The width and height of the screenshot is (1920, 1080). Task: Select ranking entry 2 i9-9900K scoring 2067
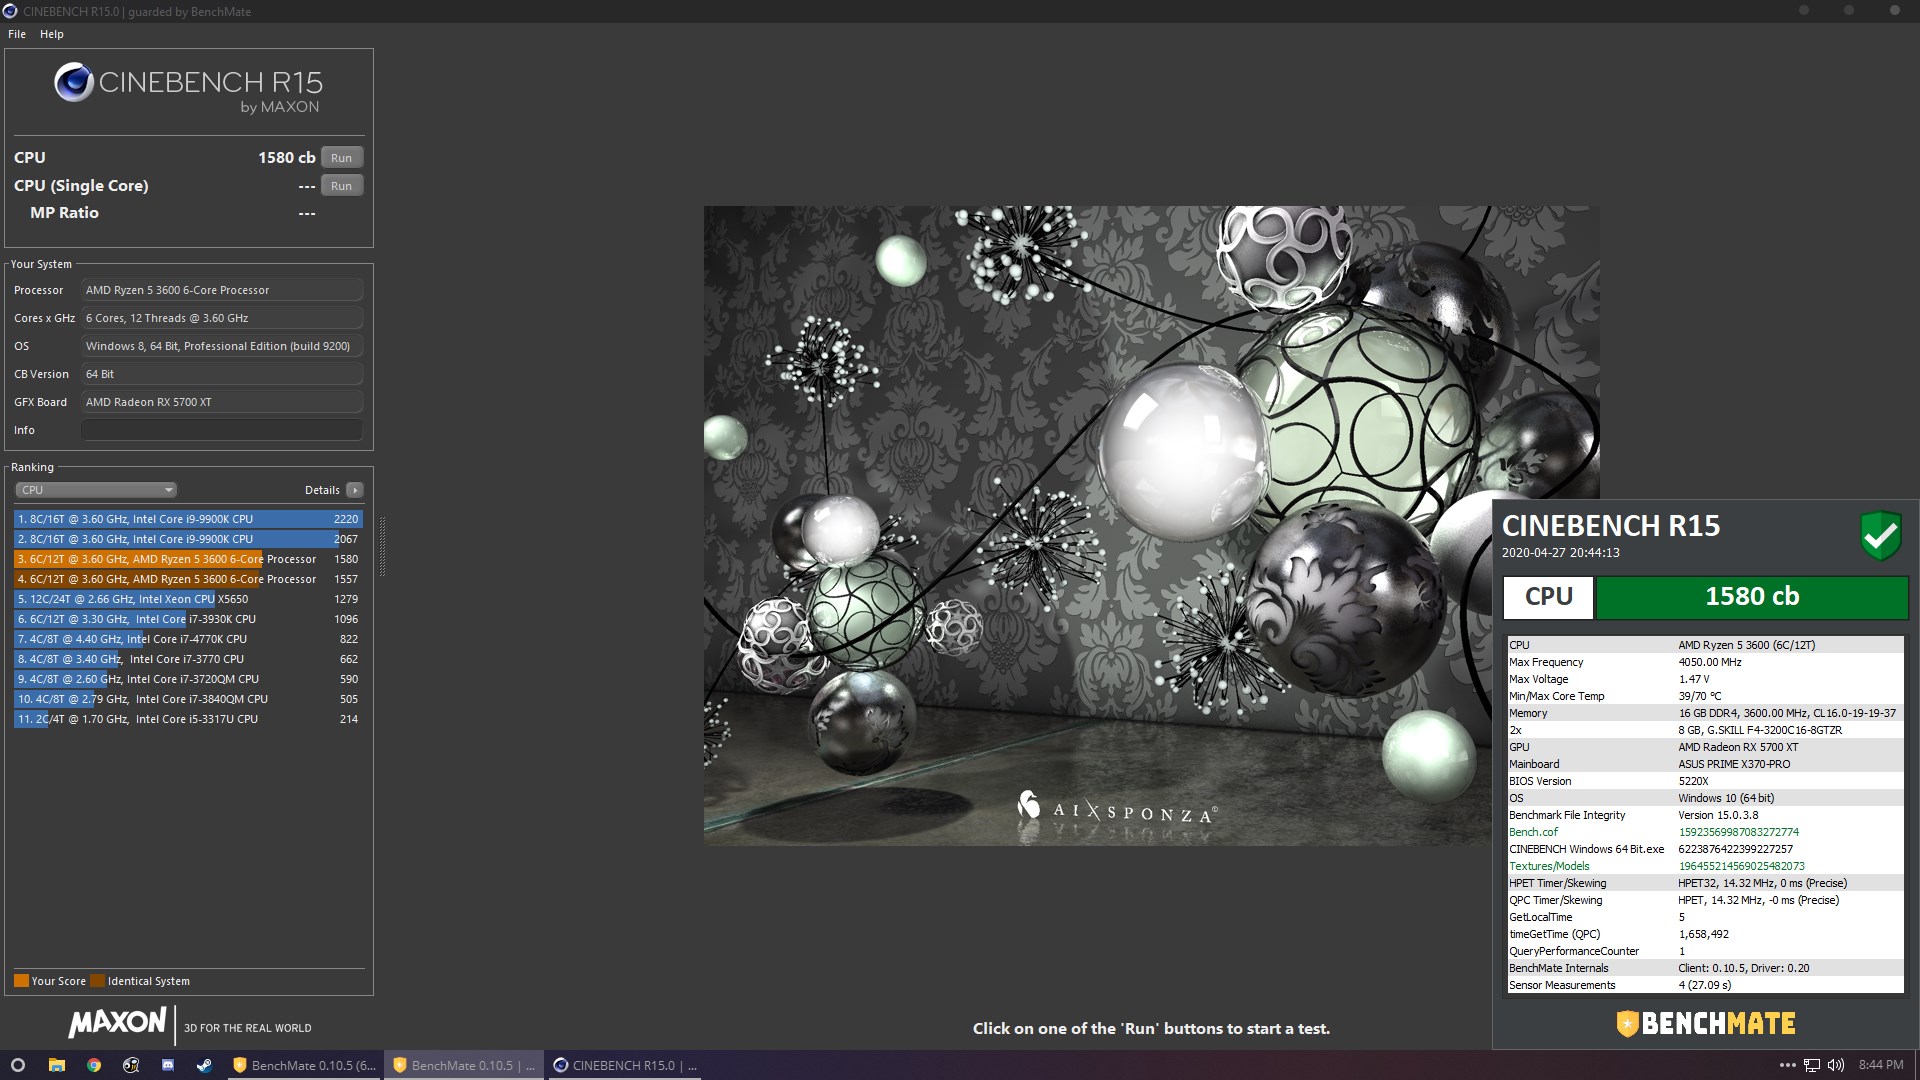click(x=188, y=539)
